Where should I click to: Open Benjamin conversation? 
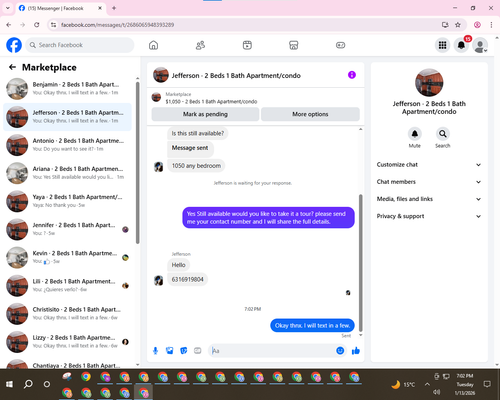click(x=67, y=89)
